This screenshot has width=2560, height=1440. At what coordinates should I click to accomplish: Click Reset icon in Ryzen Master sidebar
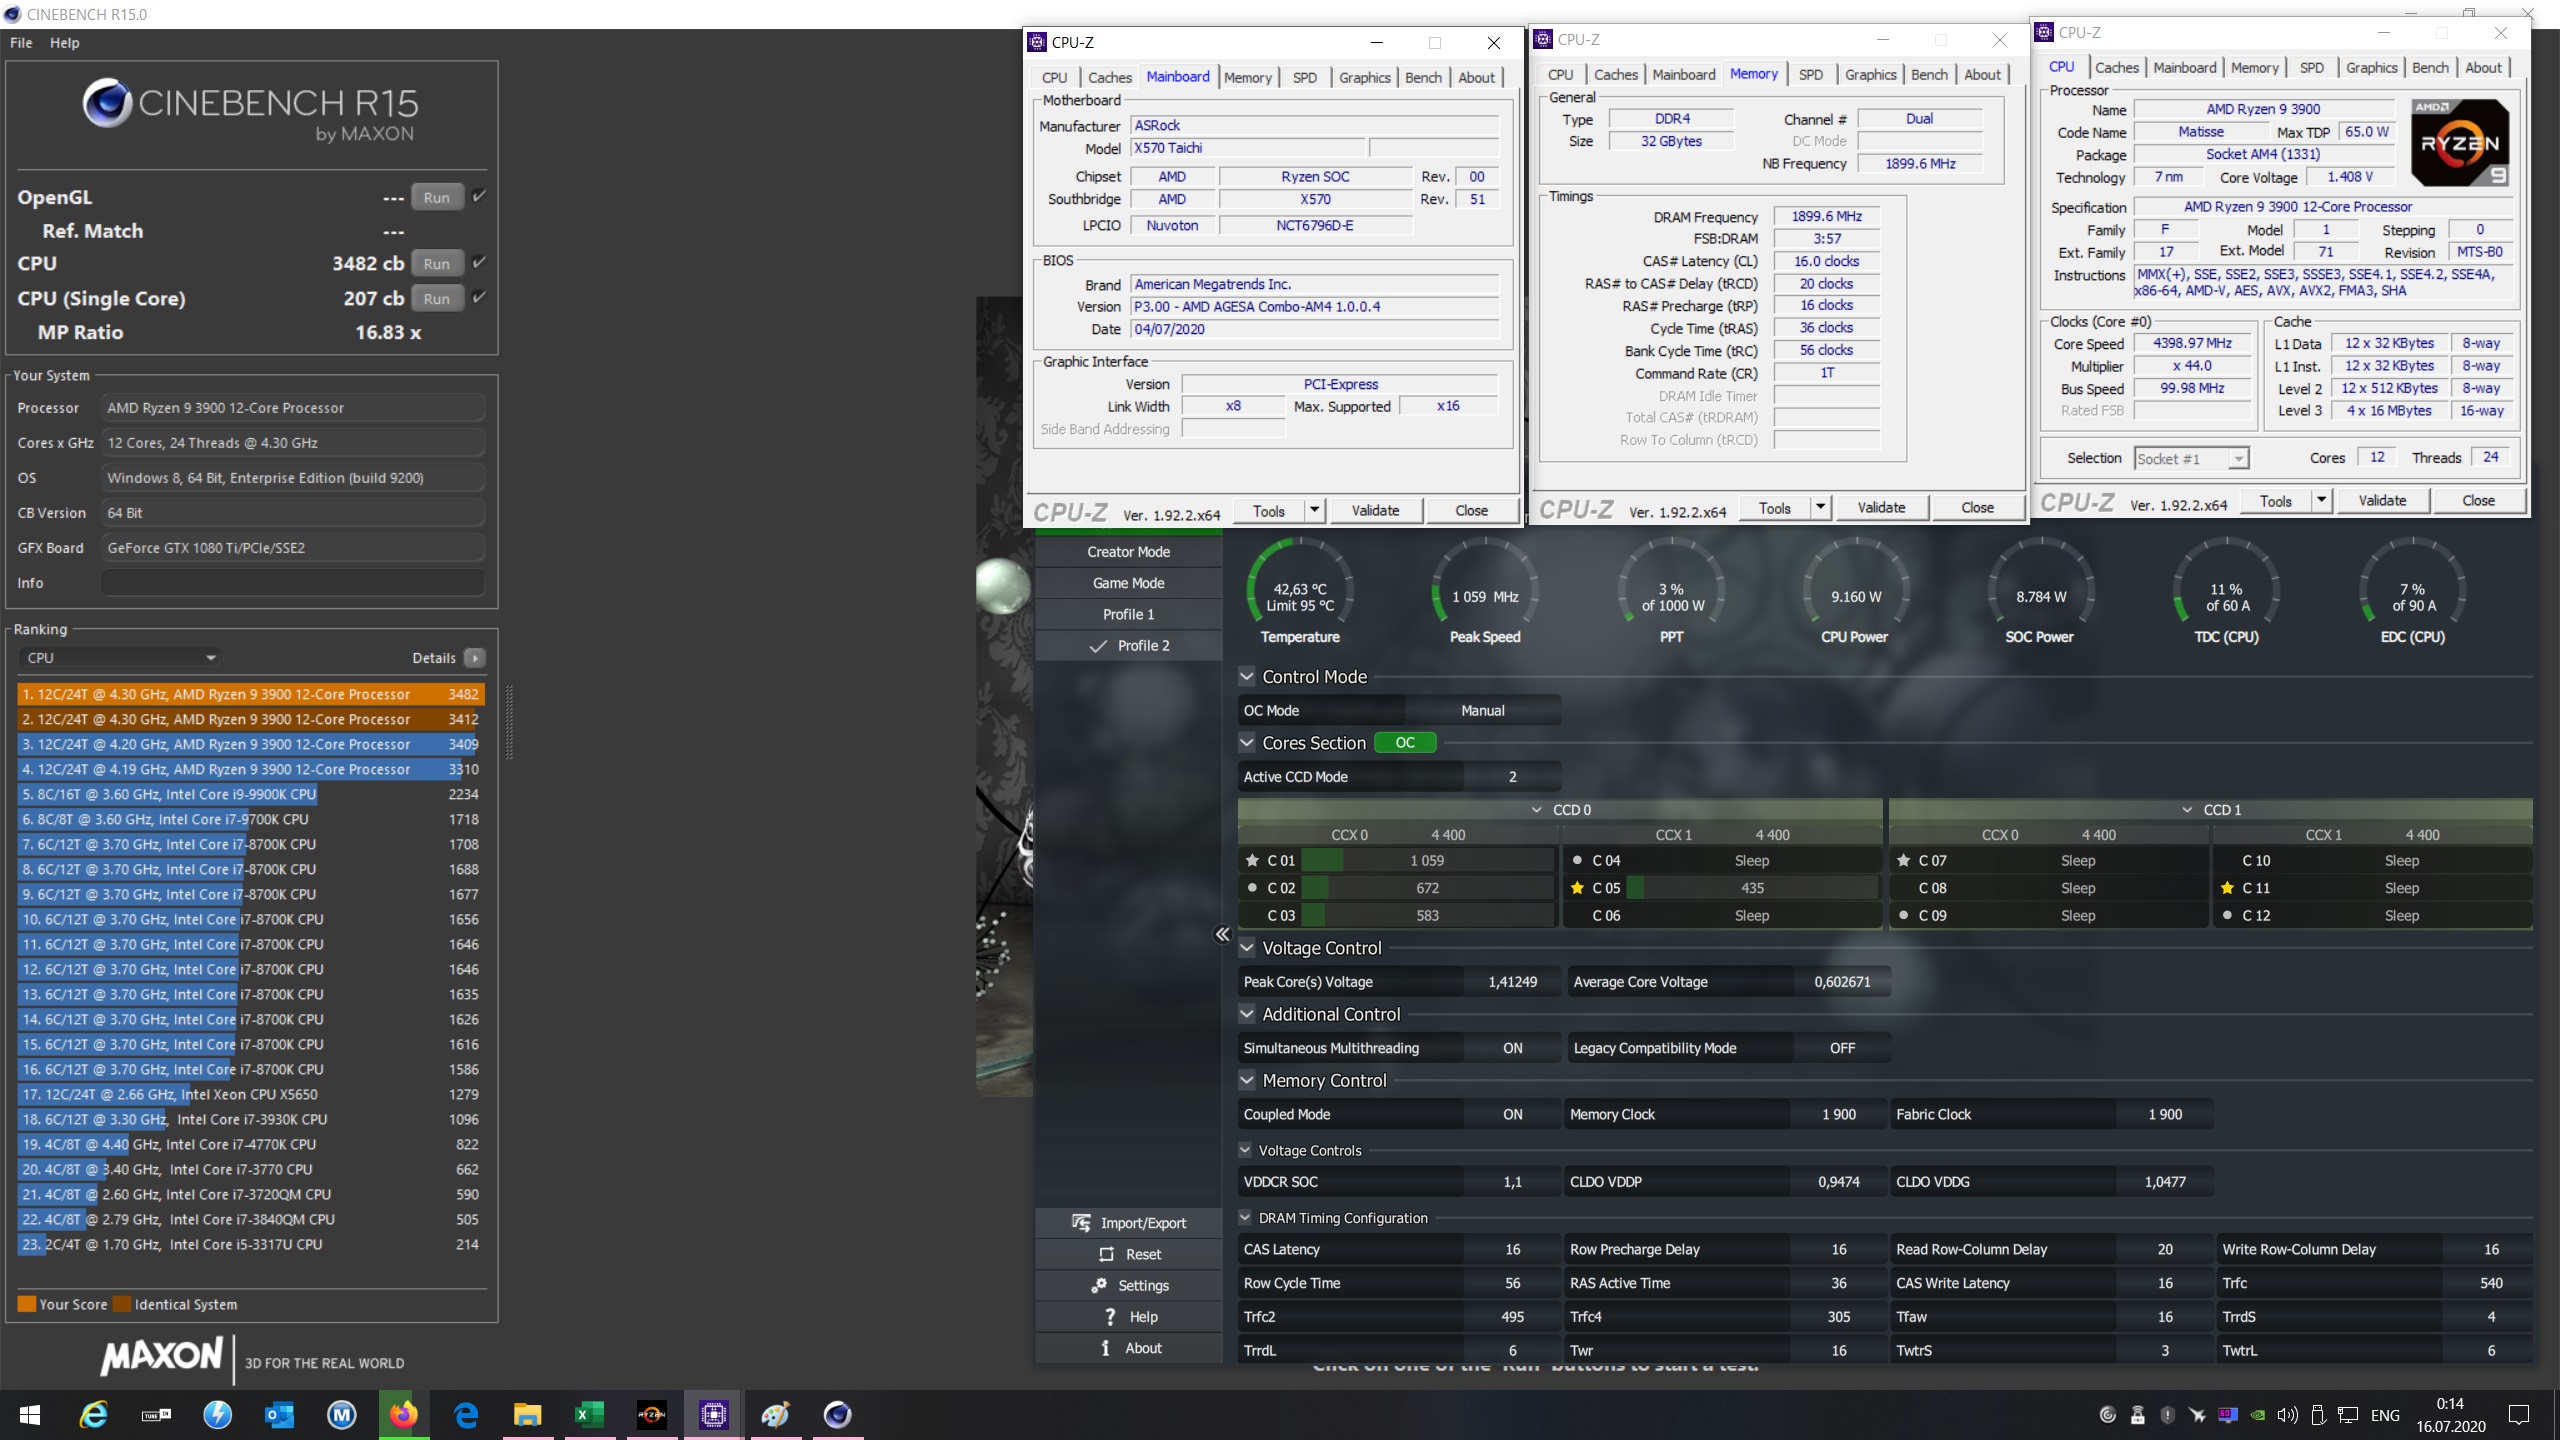(1106, 1254)
